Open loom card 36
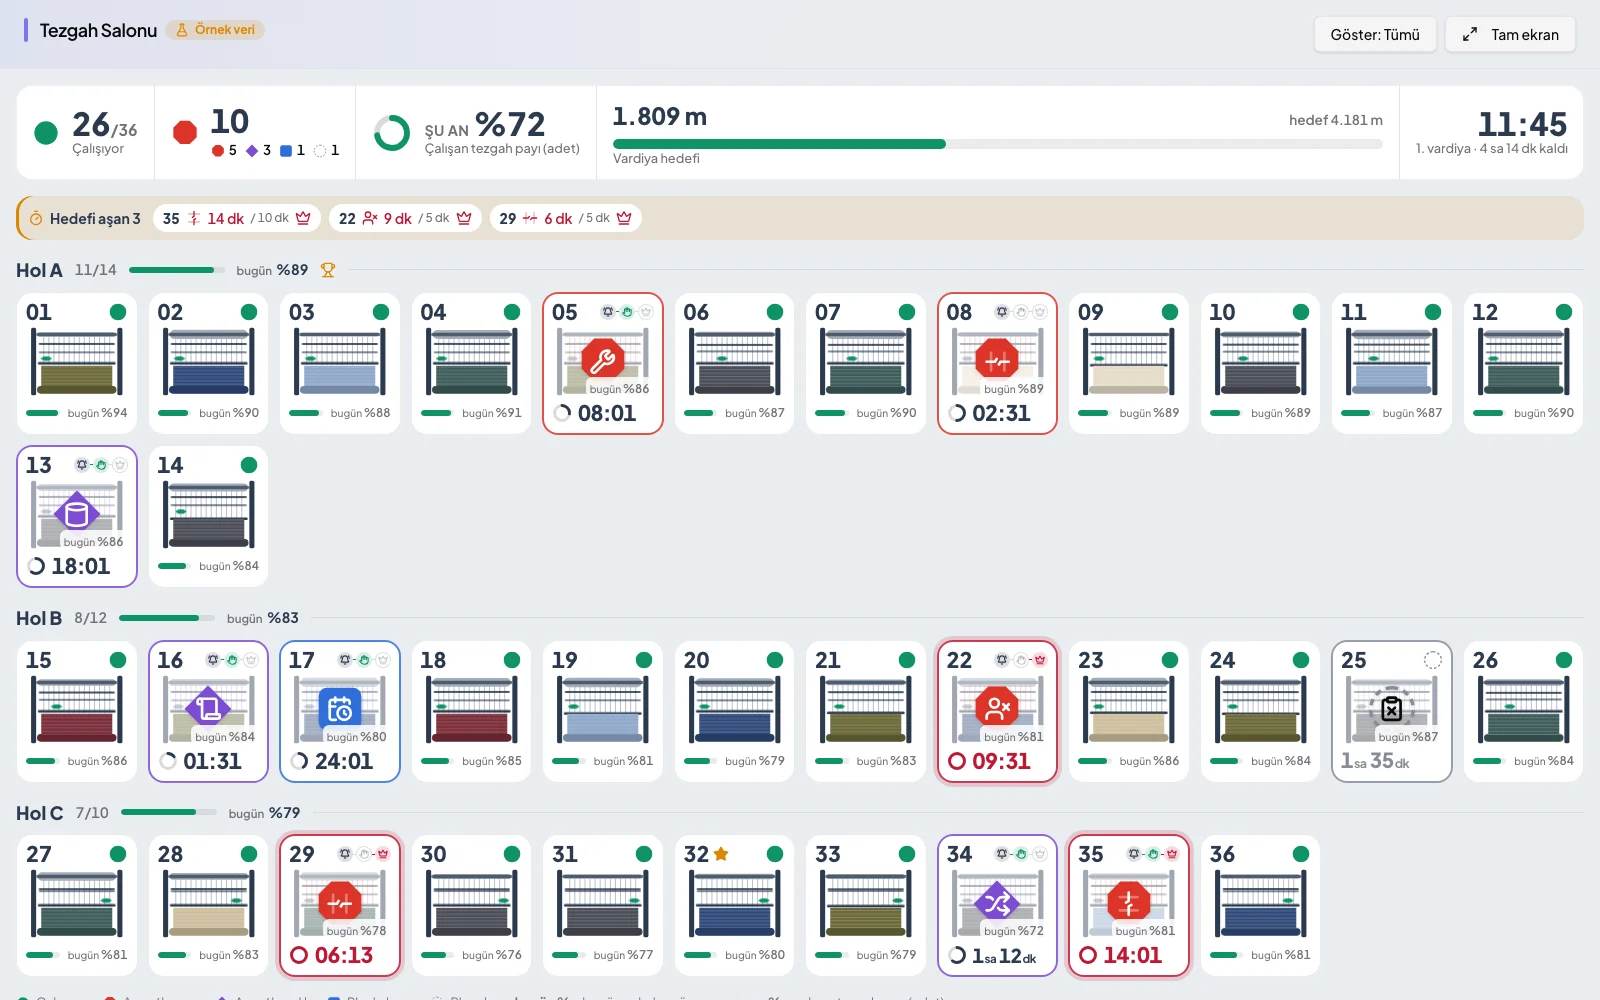The height and width of the screenshot is (1000, 1600). pyautogui.click(x=1260, y=905)
